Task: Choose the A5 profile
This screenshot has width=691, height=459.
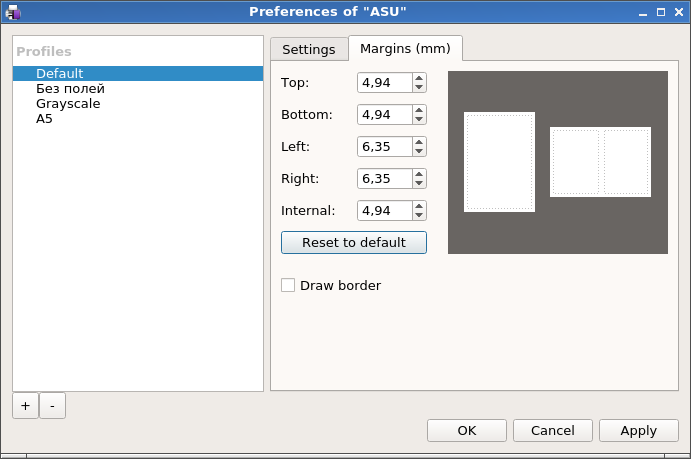Action: pos(44,118)
